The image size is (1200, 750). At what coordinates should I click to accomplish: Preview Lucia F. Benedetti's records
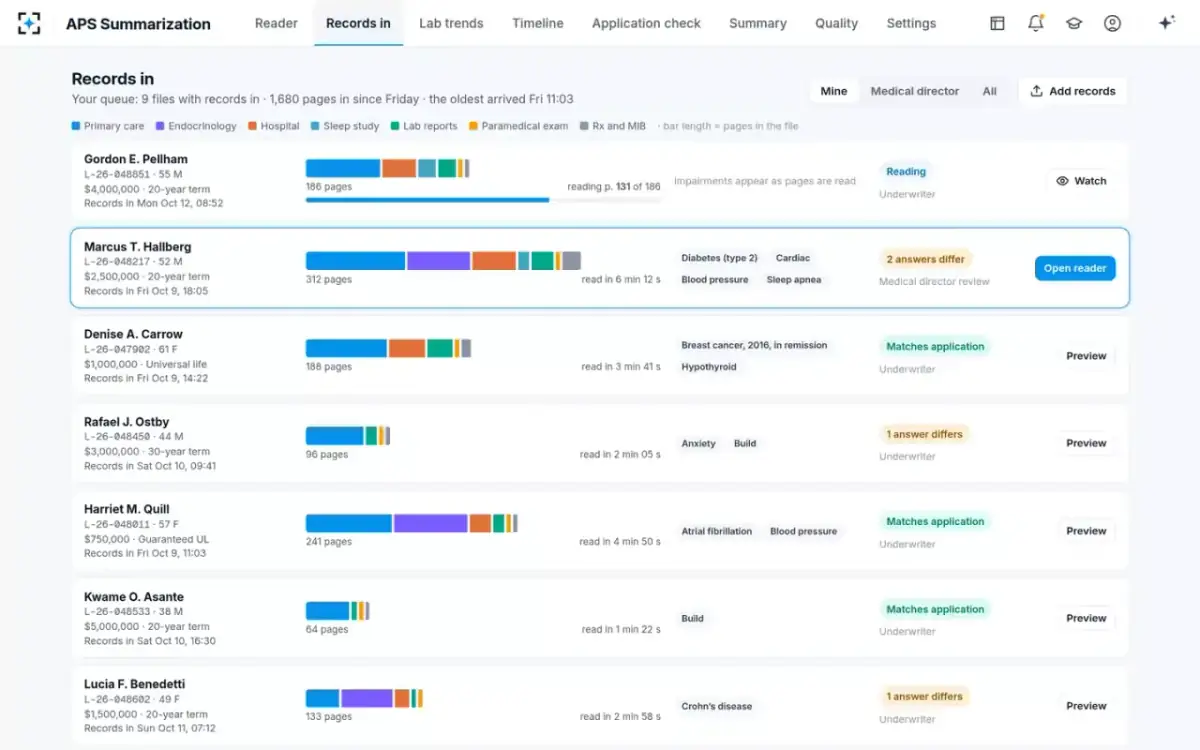(x=1086, y=706)
